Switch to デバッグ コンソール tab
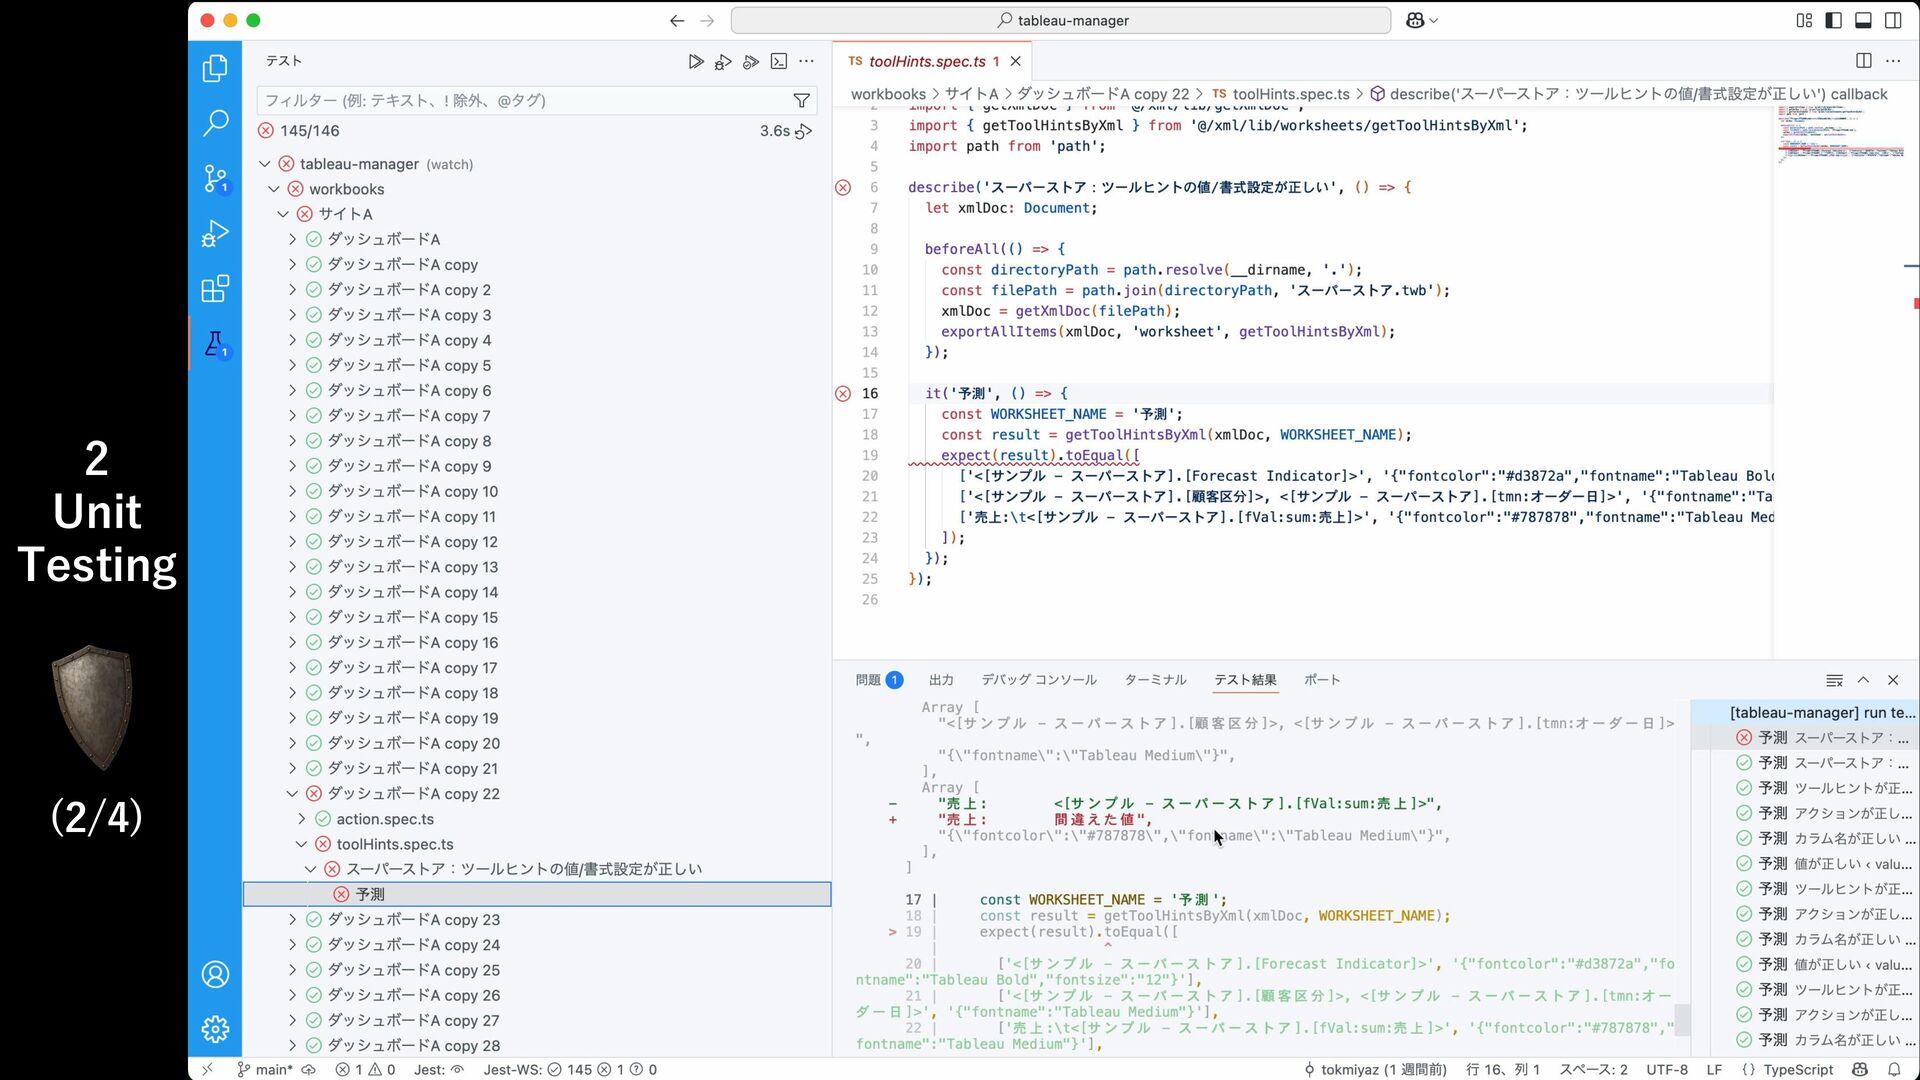 1039,680
